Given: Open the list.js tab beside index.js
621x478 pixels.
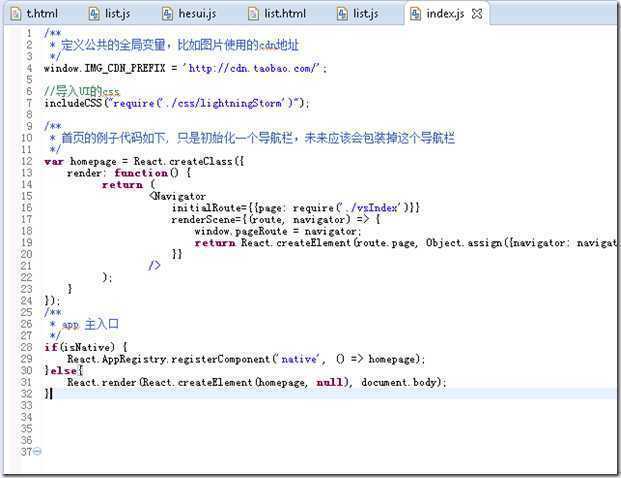Looking at the screenshot, I should pyautogui.click(x=358, y=14).
